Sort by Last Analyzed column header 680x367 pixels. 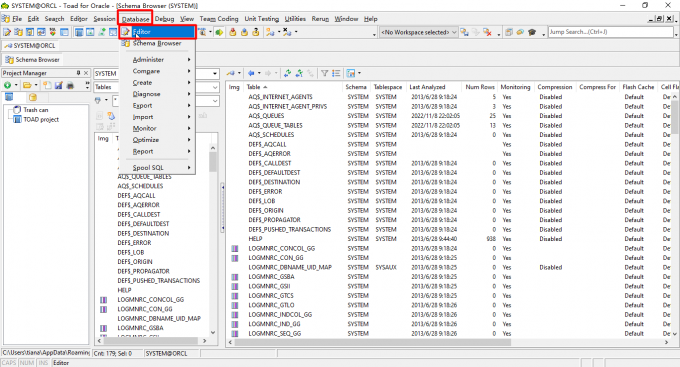[x=434, y=87]
